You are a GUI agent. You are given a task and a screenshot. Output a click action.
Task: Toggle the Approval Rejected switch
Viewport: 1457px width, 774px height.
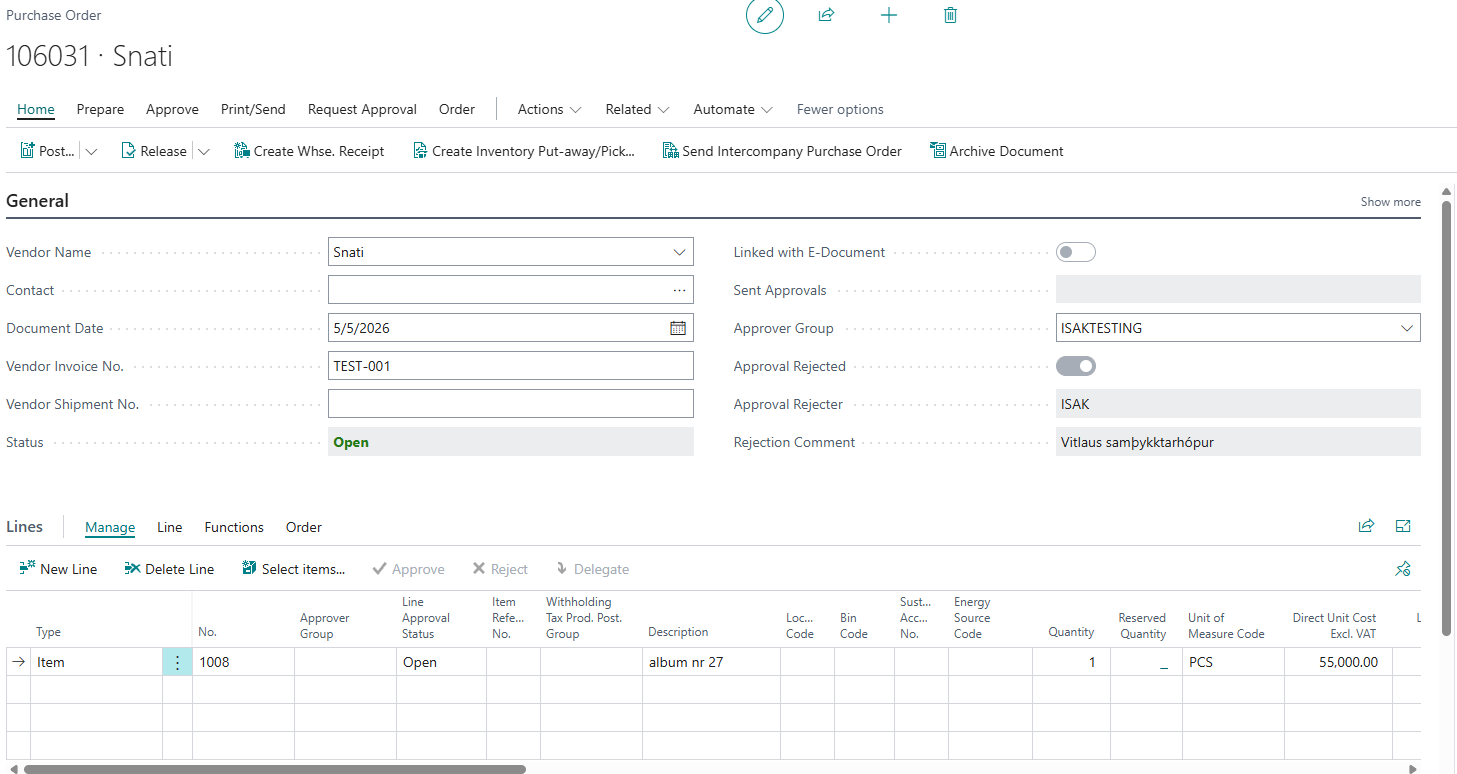(1076, 366)
